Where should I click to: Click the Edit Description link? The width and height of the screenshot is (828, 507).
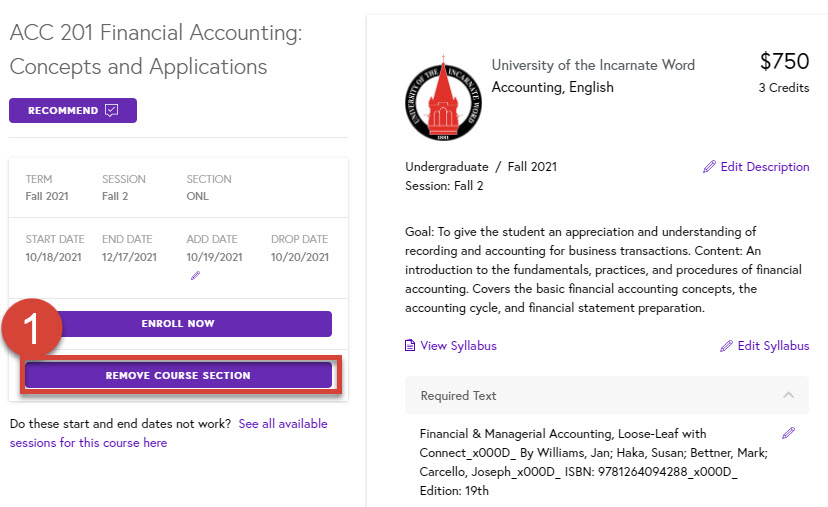[765, 167]
